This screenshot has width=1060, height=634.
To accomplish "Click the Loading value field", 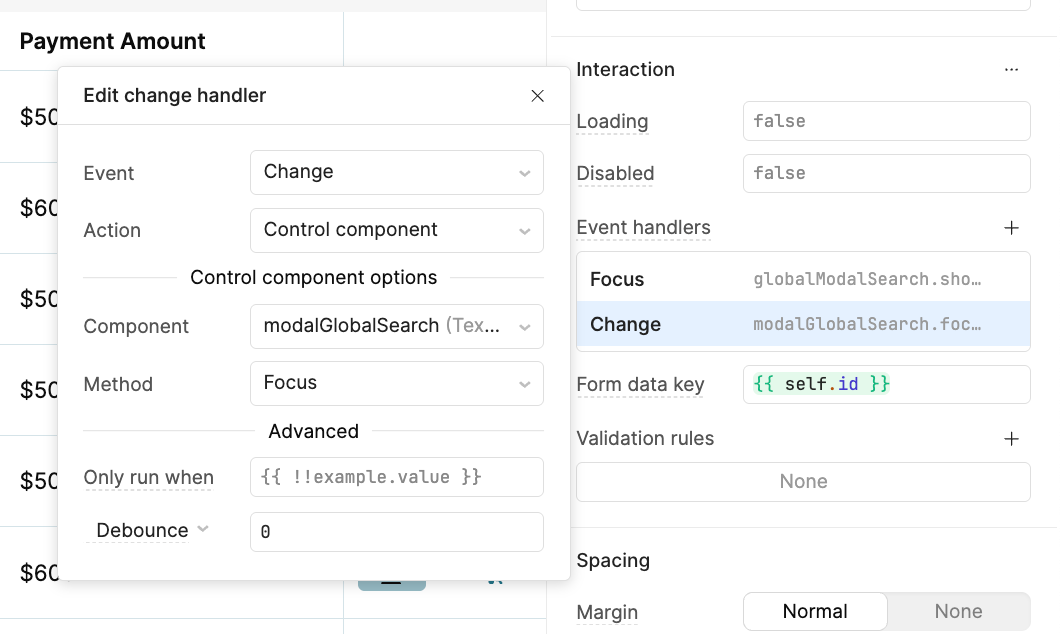I will [885, 121].
